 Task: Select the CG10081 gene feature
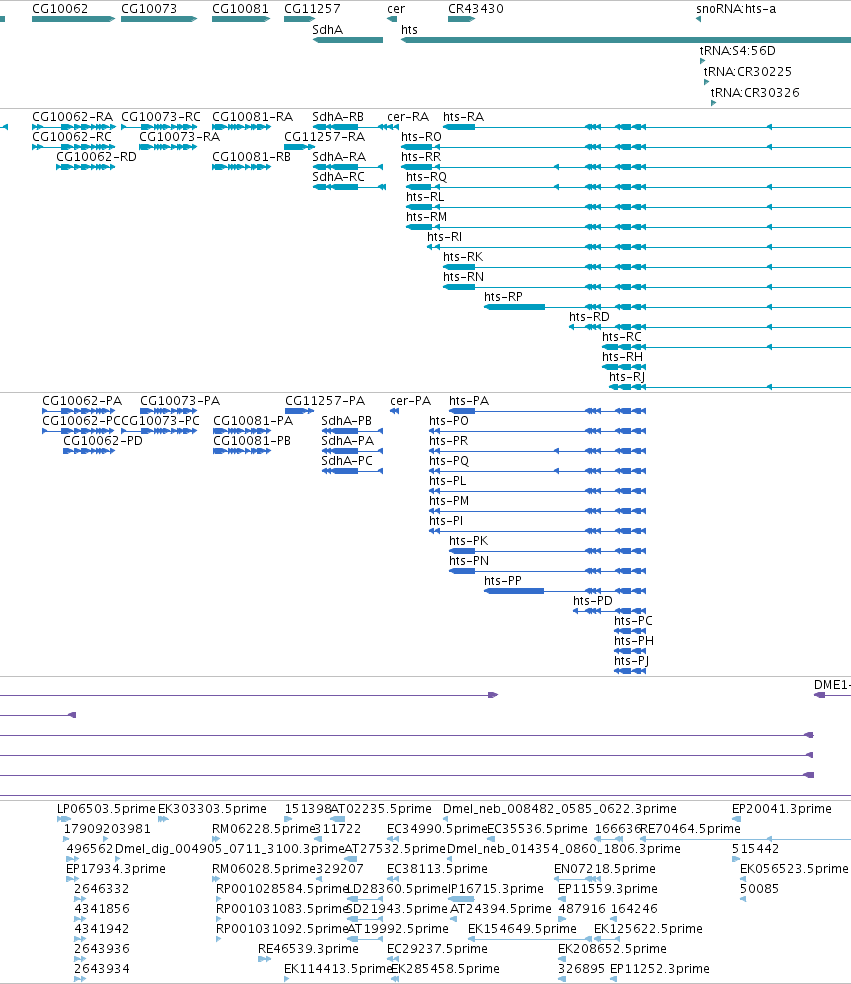click(241, 19)
